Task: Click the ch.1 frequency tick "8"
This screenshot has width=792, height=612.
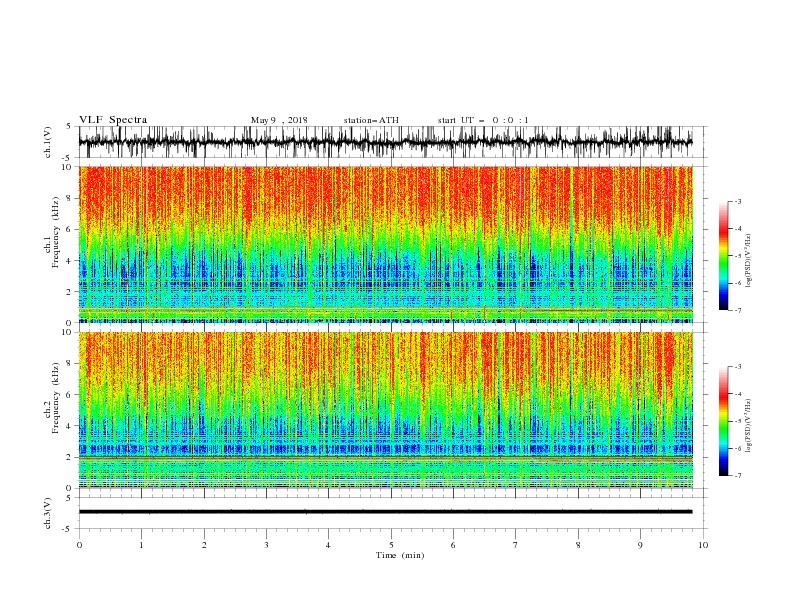Action: [69, 198]
